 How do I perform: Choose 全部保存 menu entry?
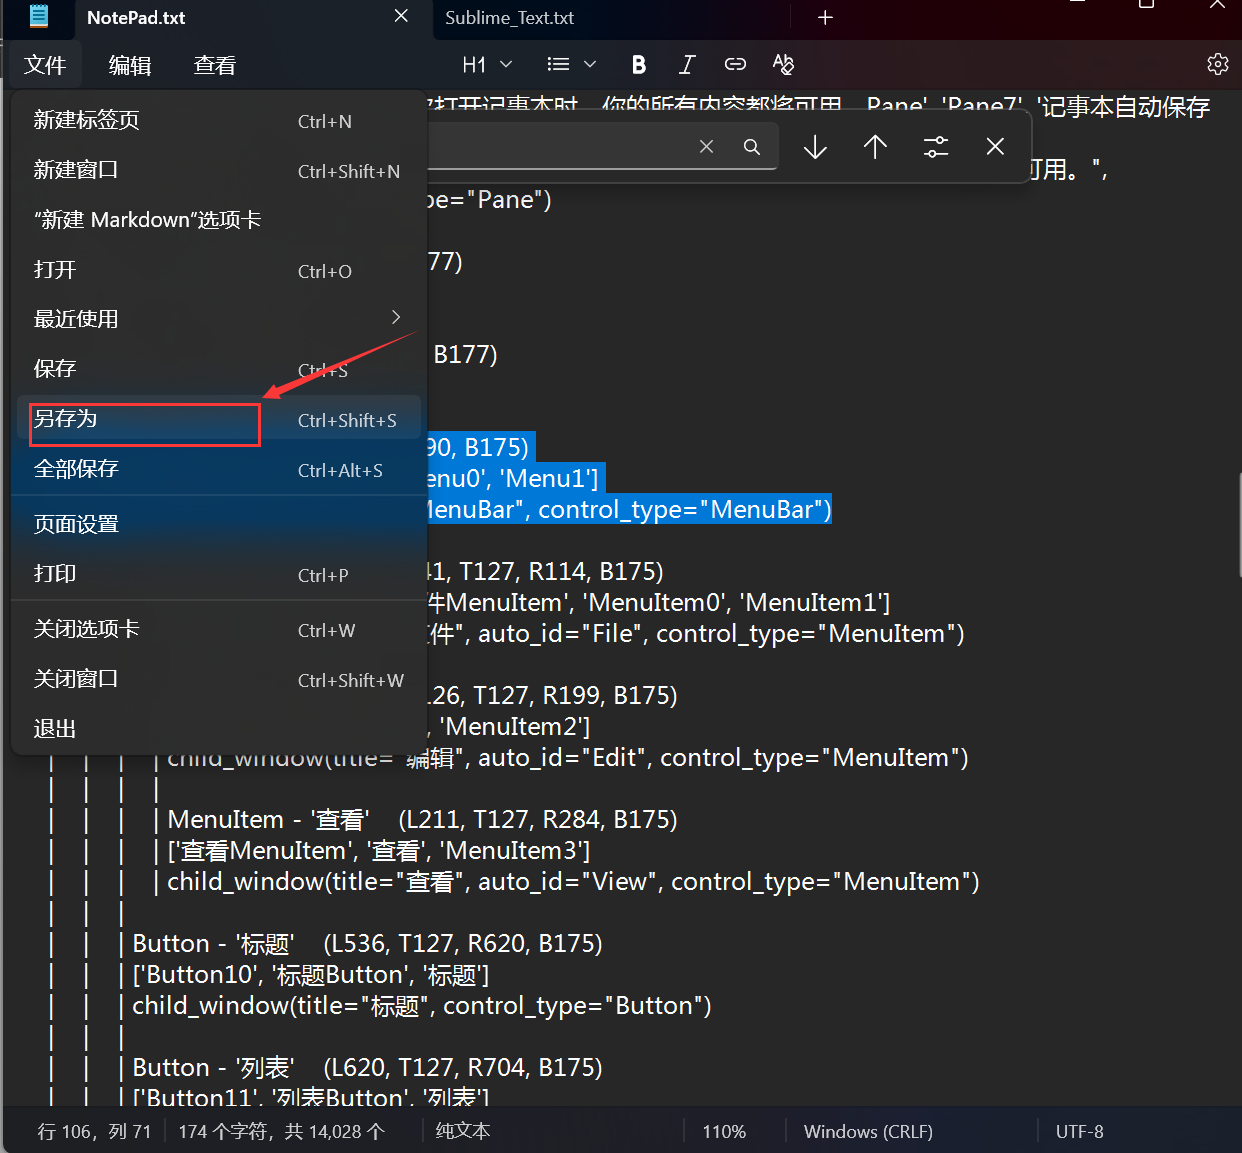(x=219, y=469)
